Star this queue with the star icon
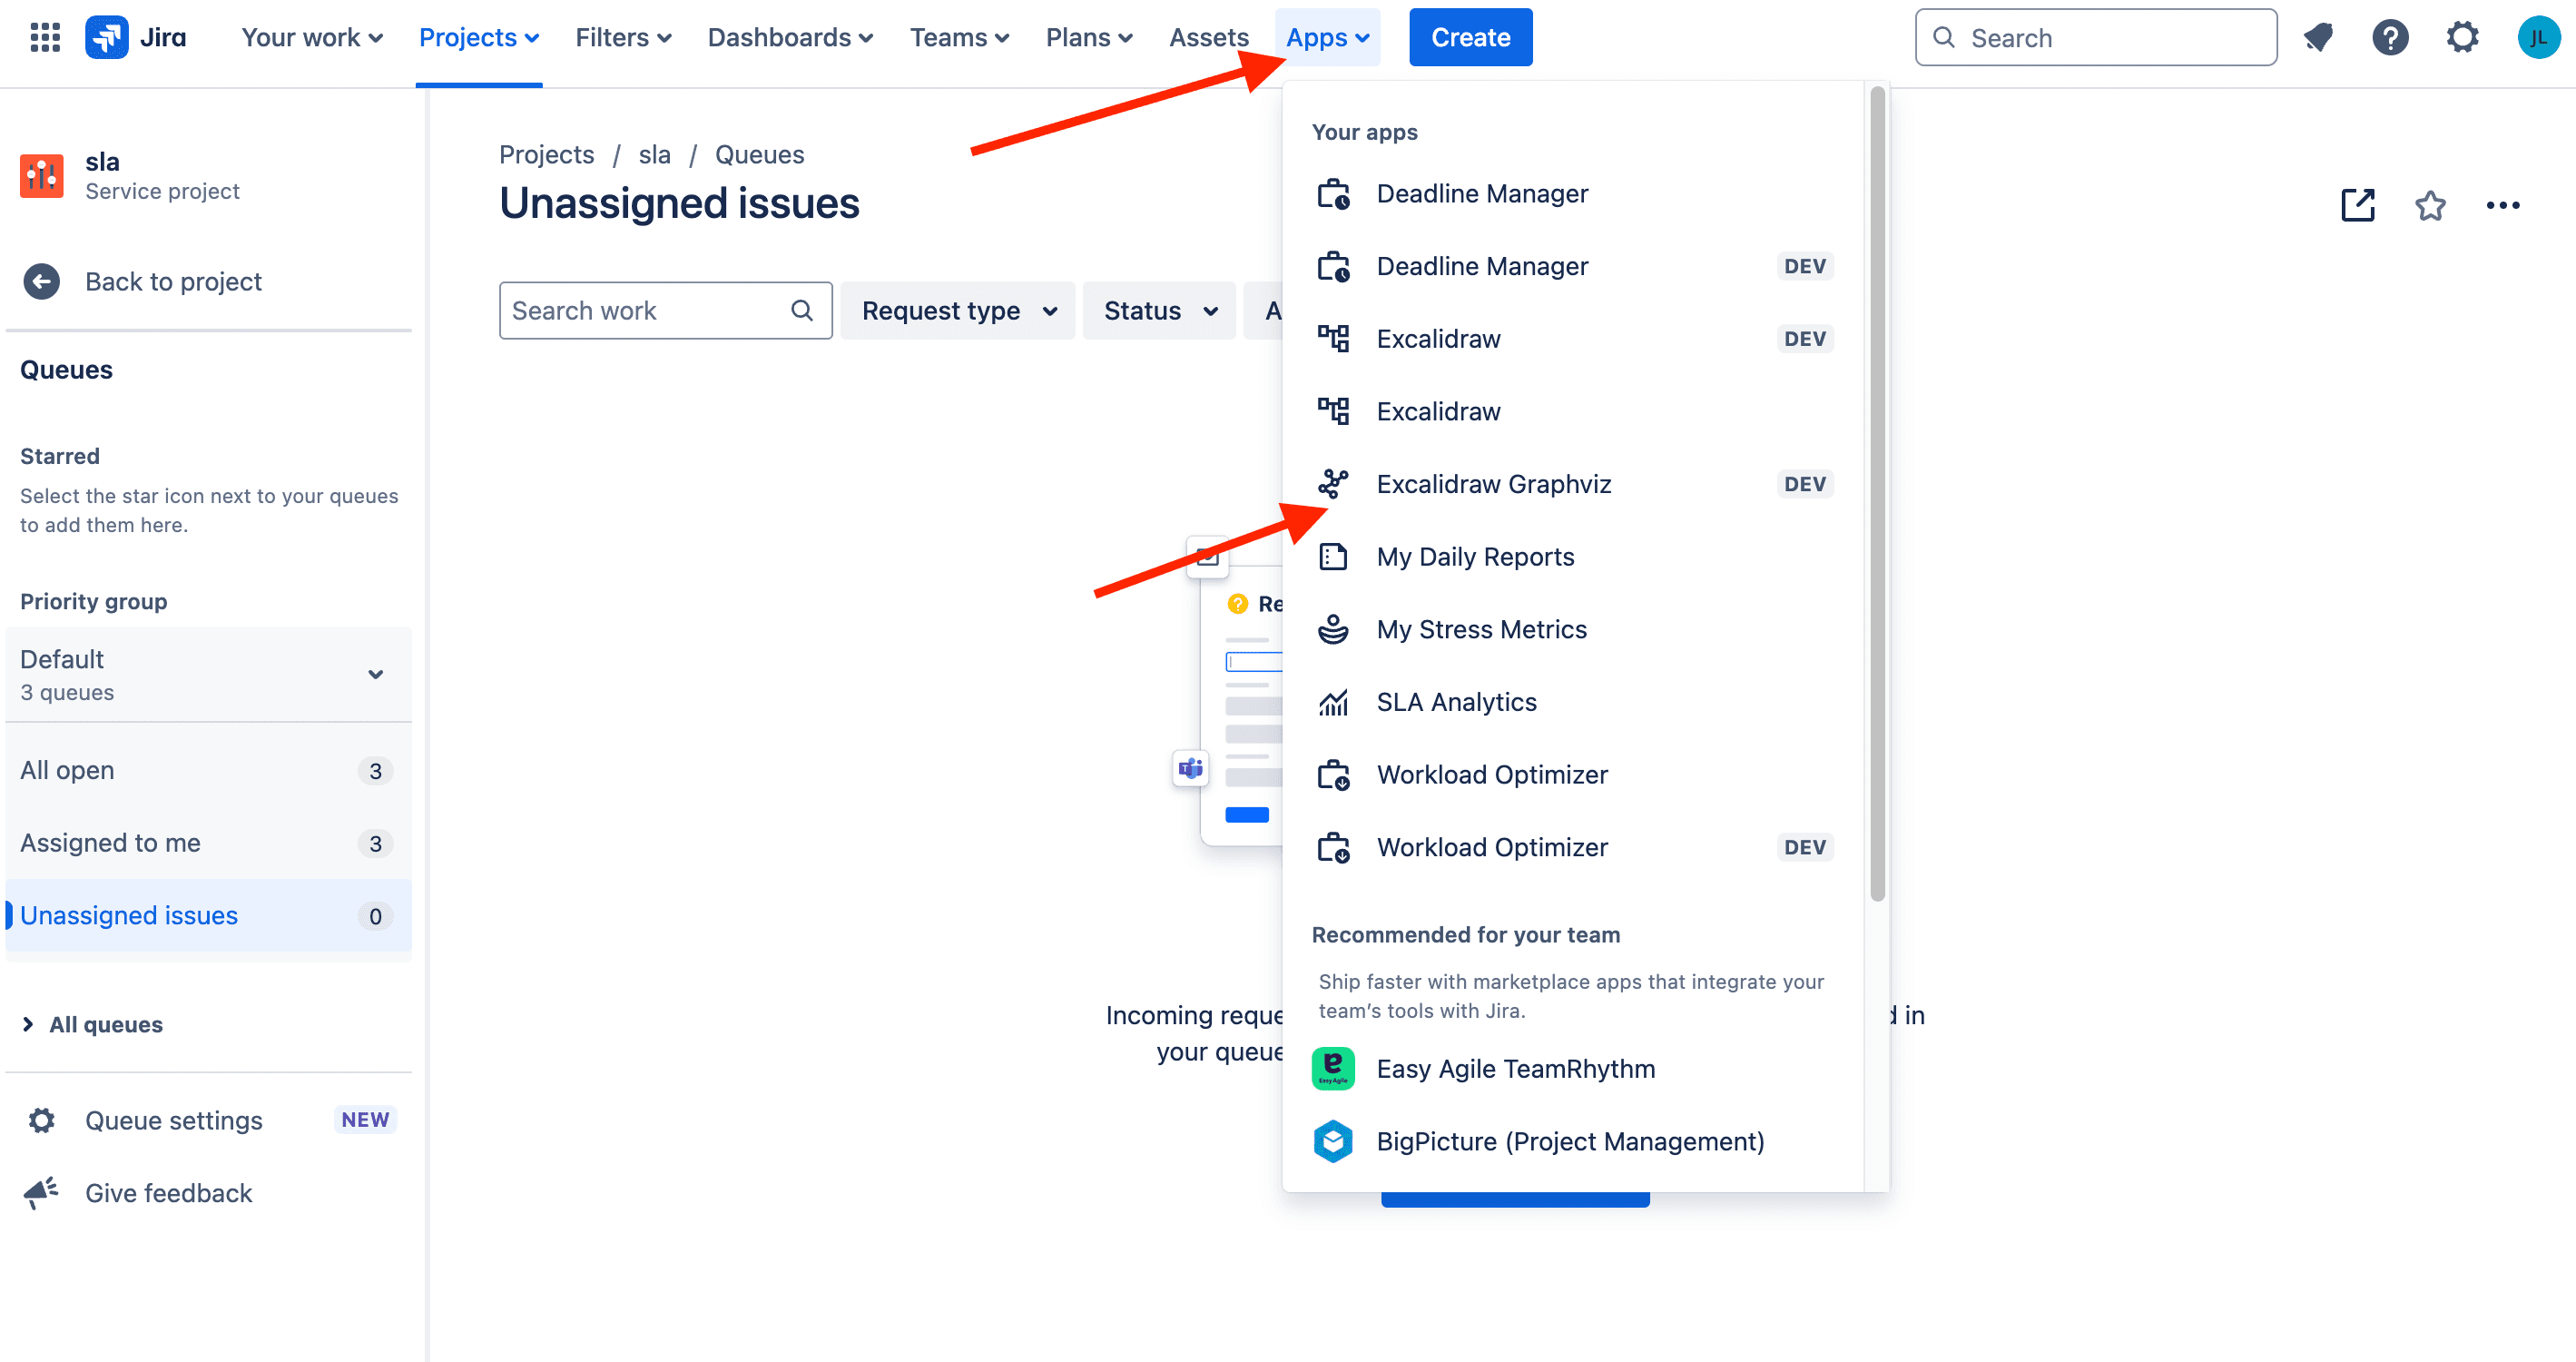Viewport: 2576px width, 1362px height. tap(2430, 205)
